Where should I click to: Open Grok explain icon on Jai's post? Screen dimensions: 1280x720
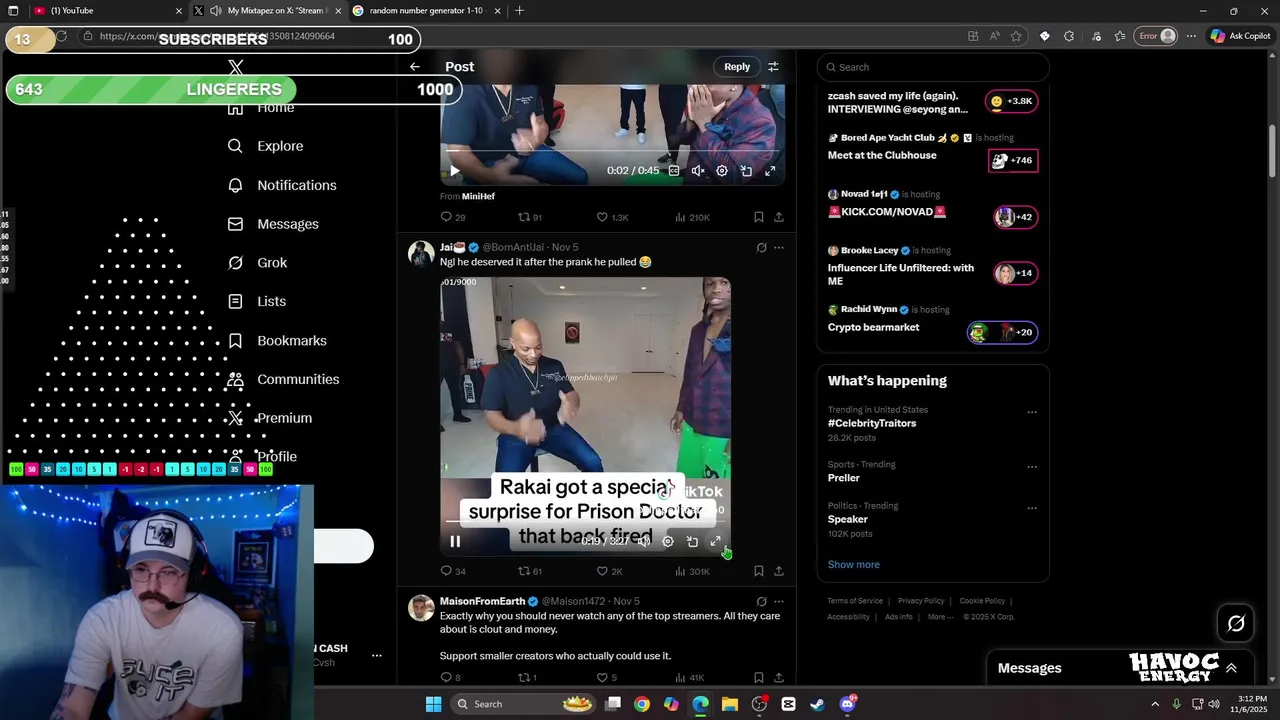pyautogui.click(x=761, y=247)
